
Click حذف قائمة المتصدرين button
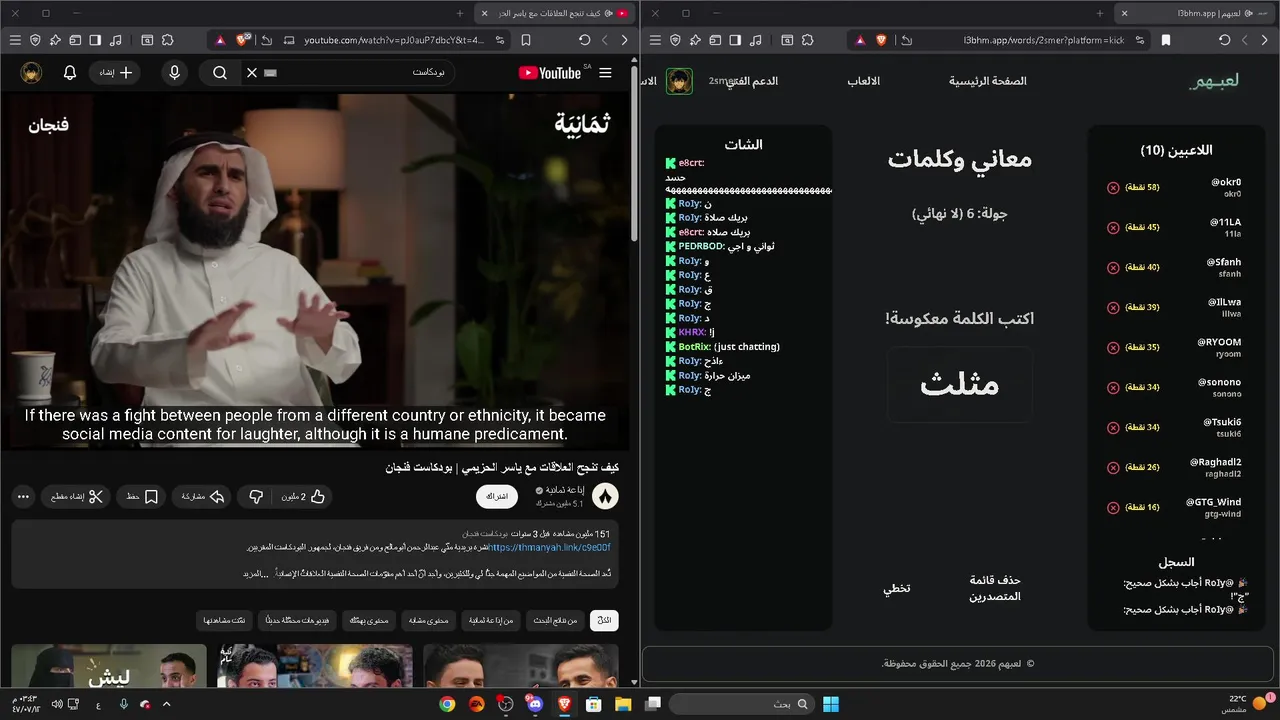(995, 588)
